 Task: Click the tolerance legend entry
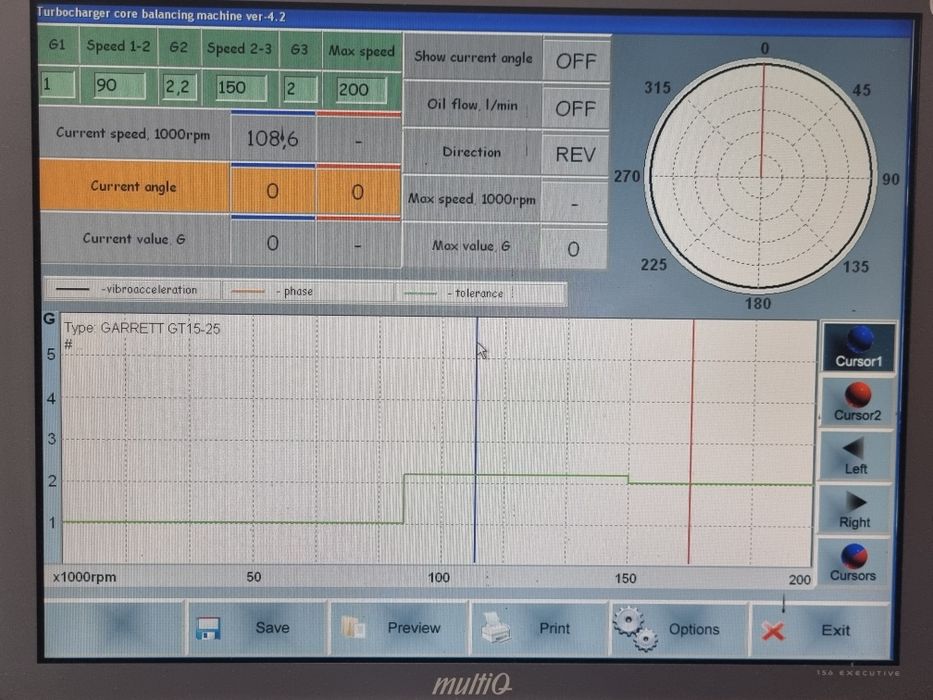pos(480,293)
